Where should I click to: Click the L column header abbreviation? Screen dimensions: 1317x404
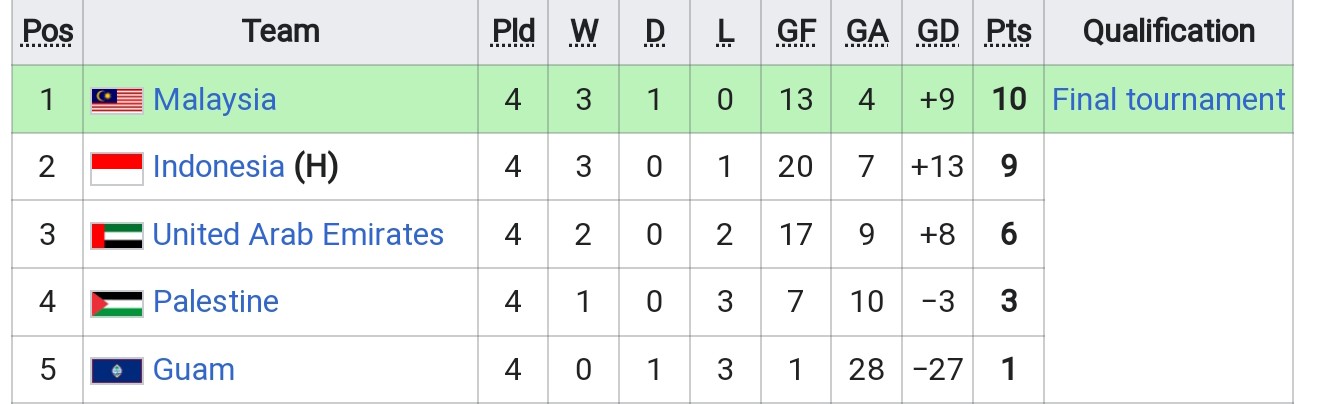[725, 33]
